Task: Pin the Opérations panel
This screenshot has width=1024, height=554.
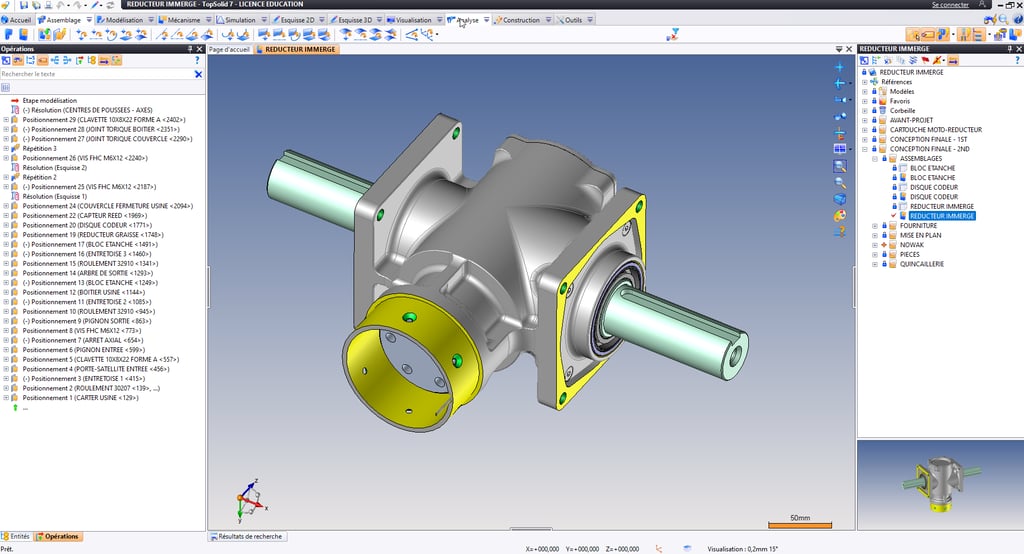Action: (190, 49)
